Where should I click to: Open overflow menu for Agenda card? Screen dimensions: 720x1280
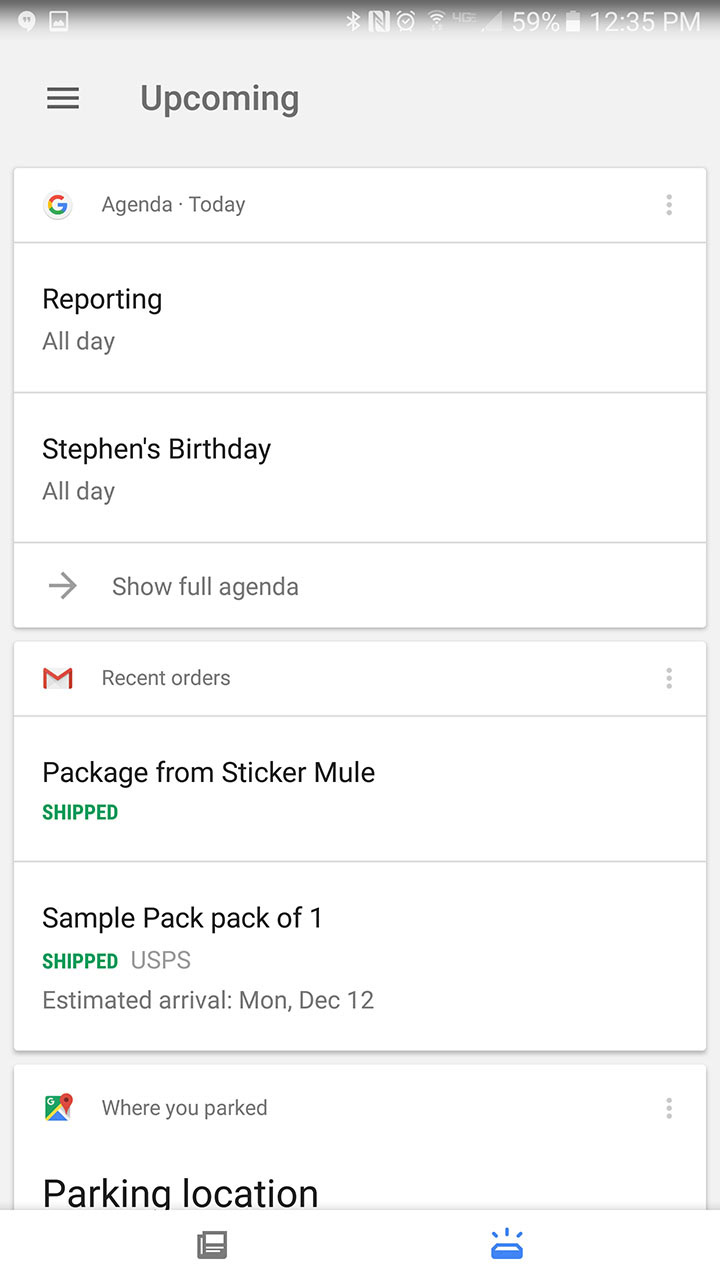669,205
